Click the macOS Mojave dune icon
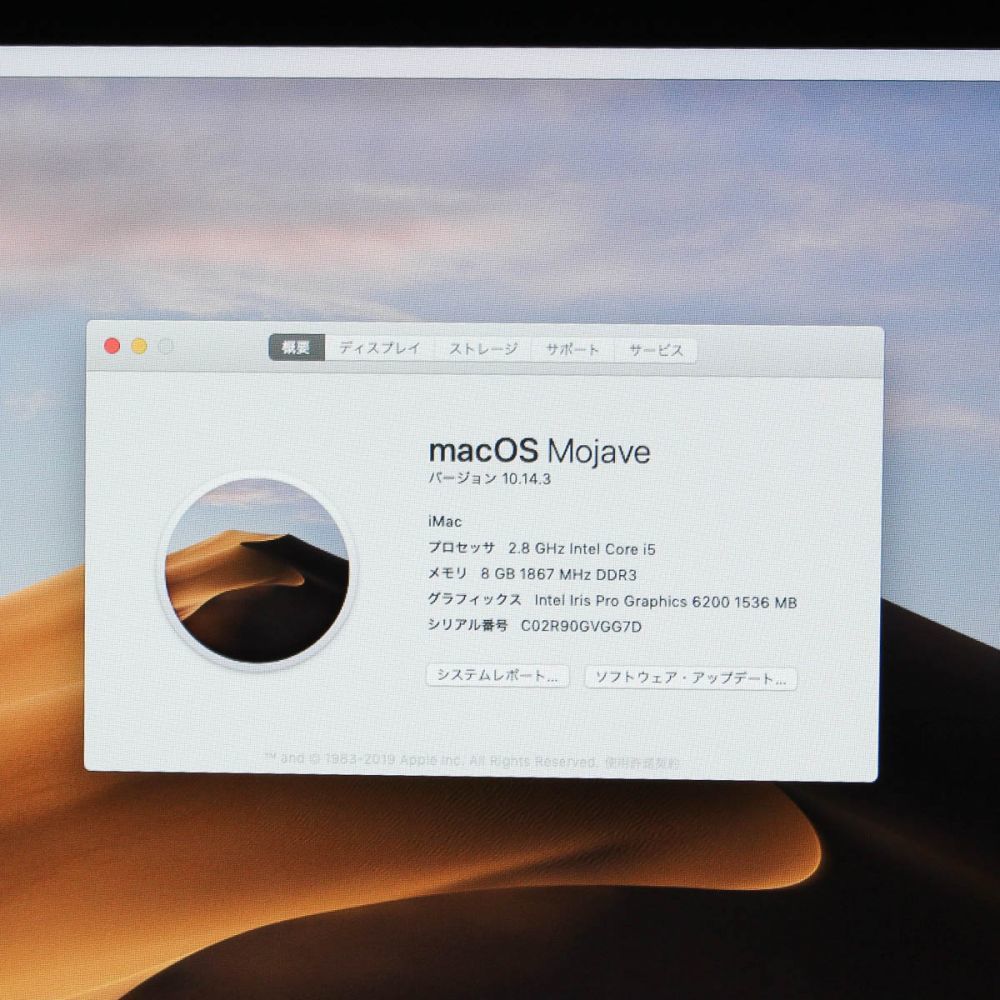 (x=256, y=570)
